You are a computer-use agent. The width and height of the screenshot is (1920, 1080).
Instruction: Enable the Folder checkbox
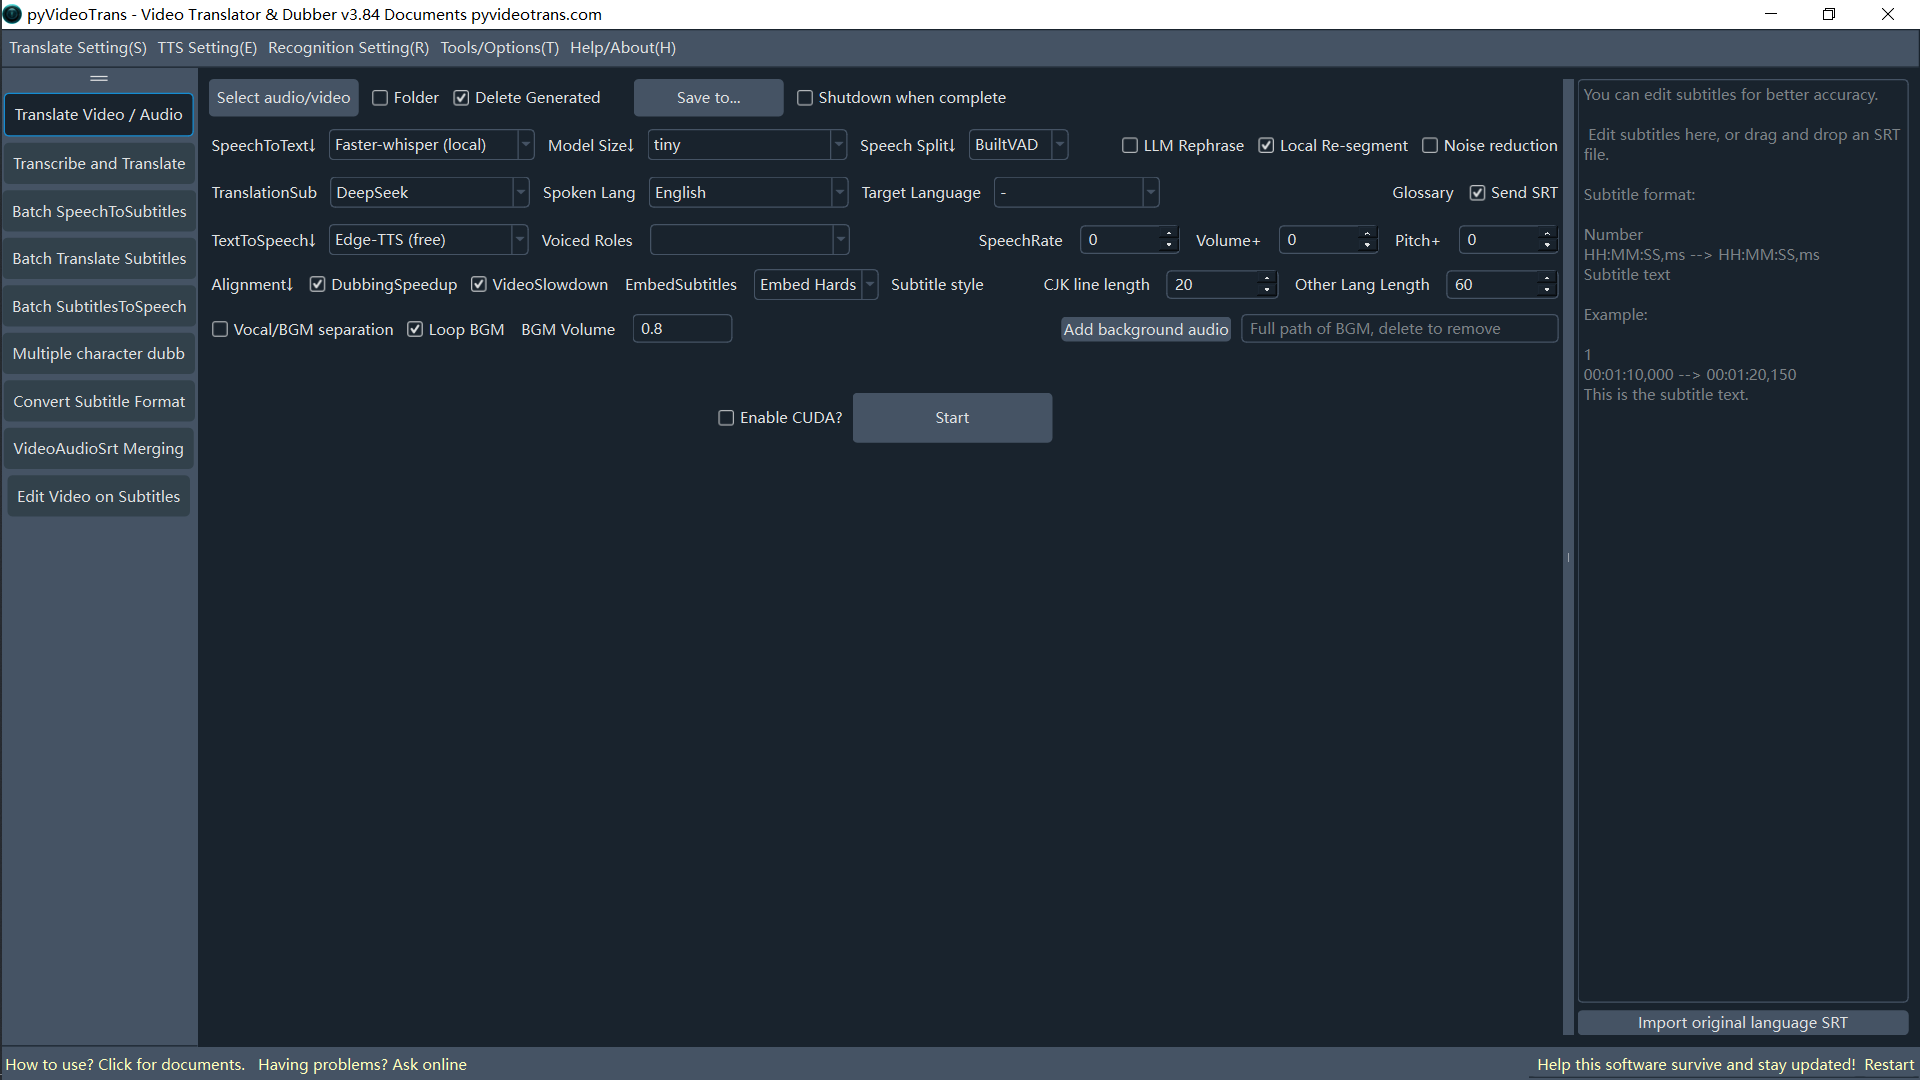[x=380, y=98]
